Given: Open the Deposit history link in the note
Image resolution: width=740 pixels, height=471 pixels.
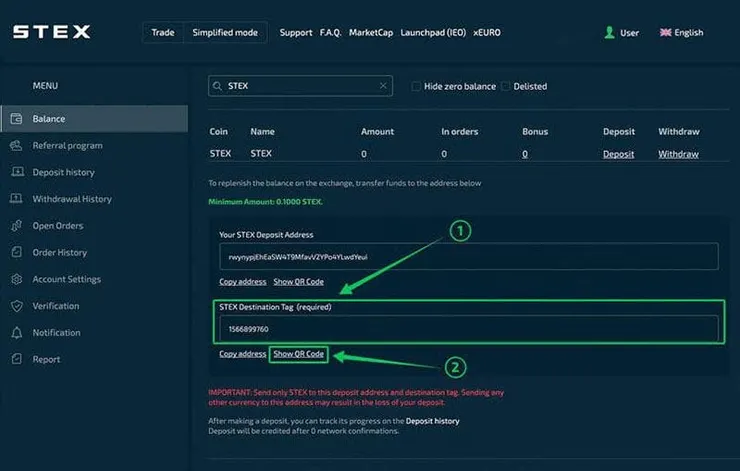Looking at the screenshot, I should click(432, 421).
